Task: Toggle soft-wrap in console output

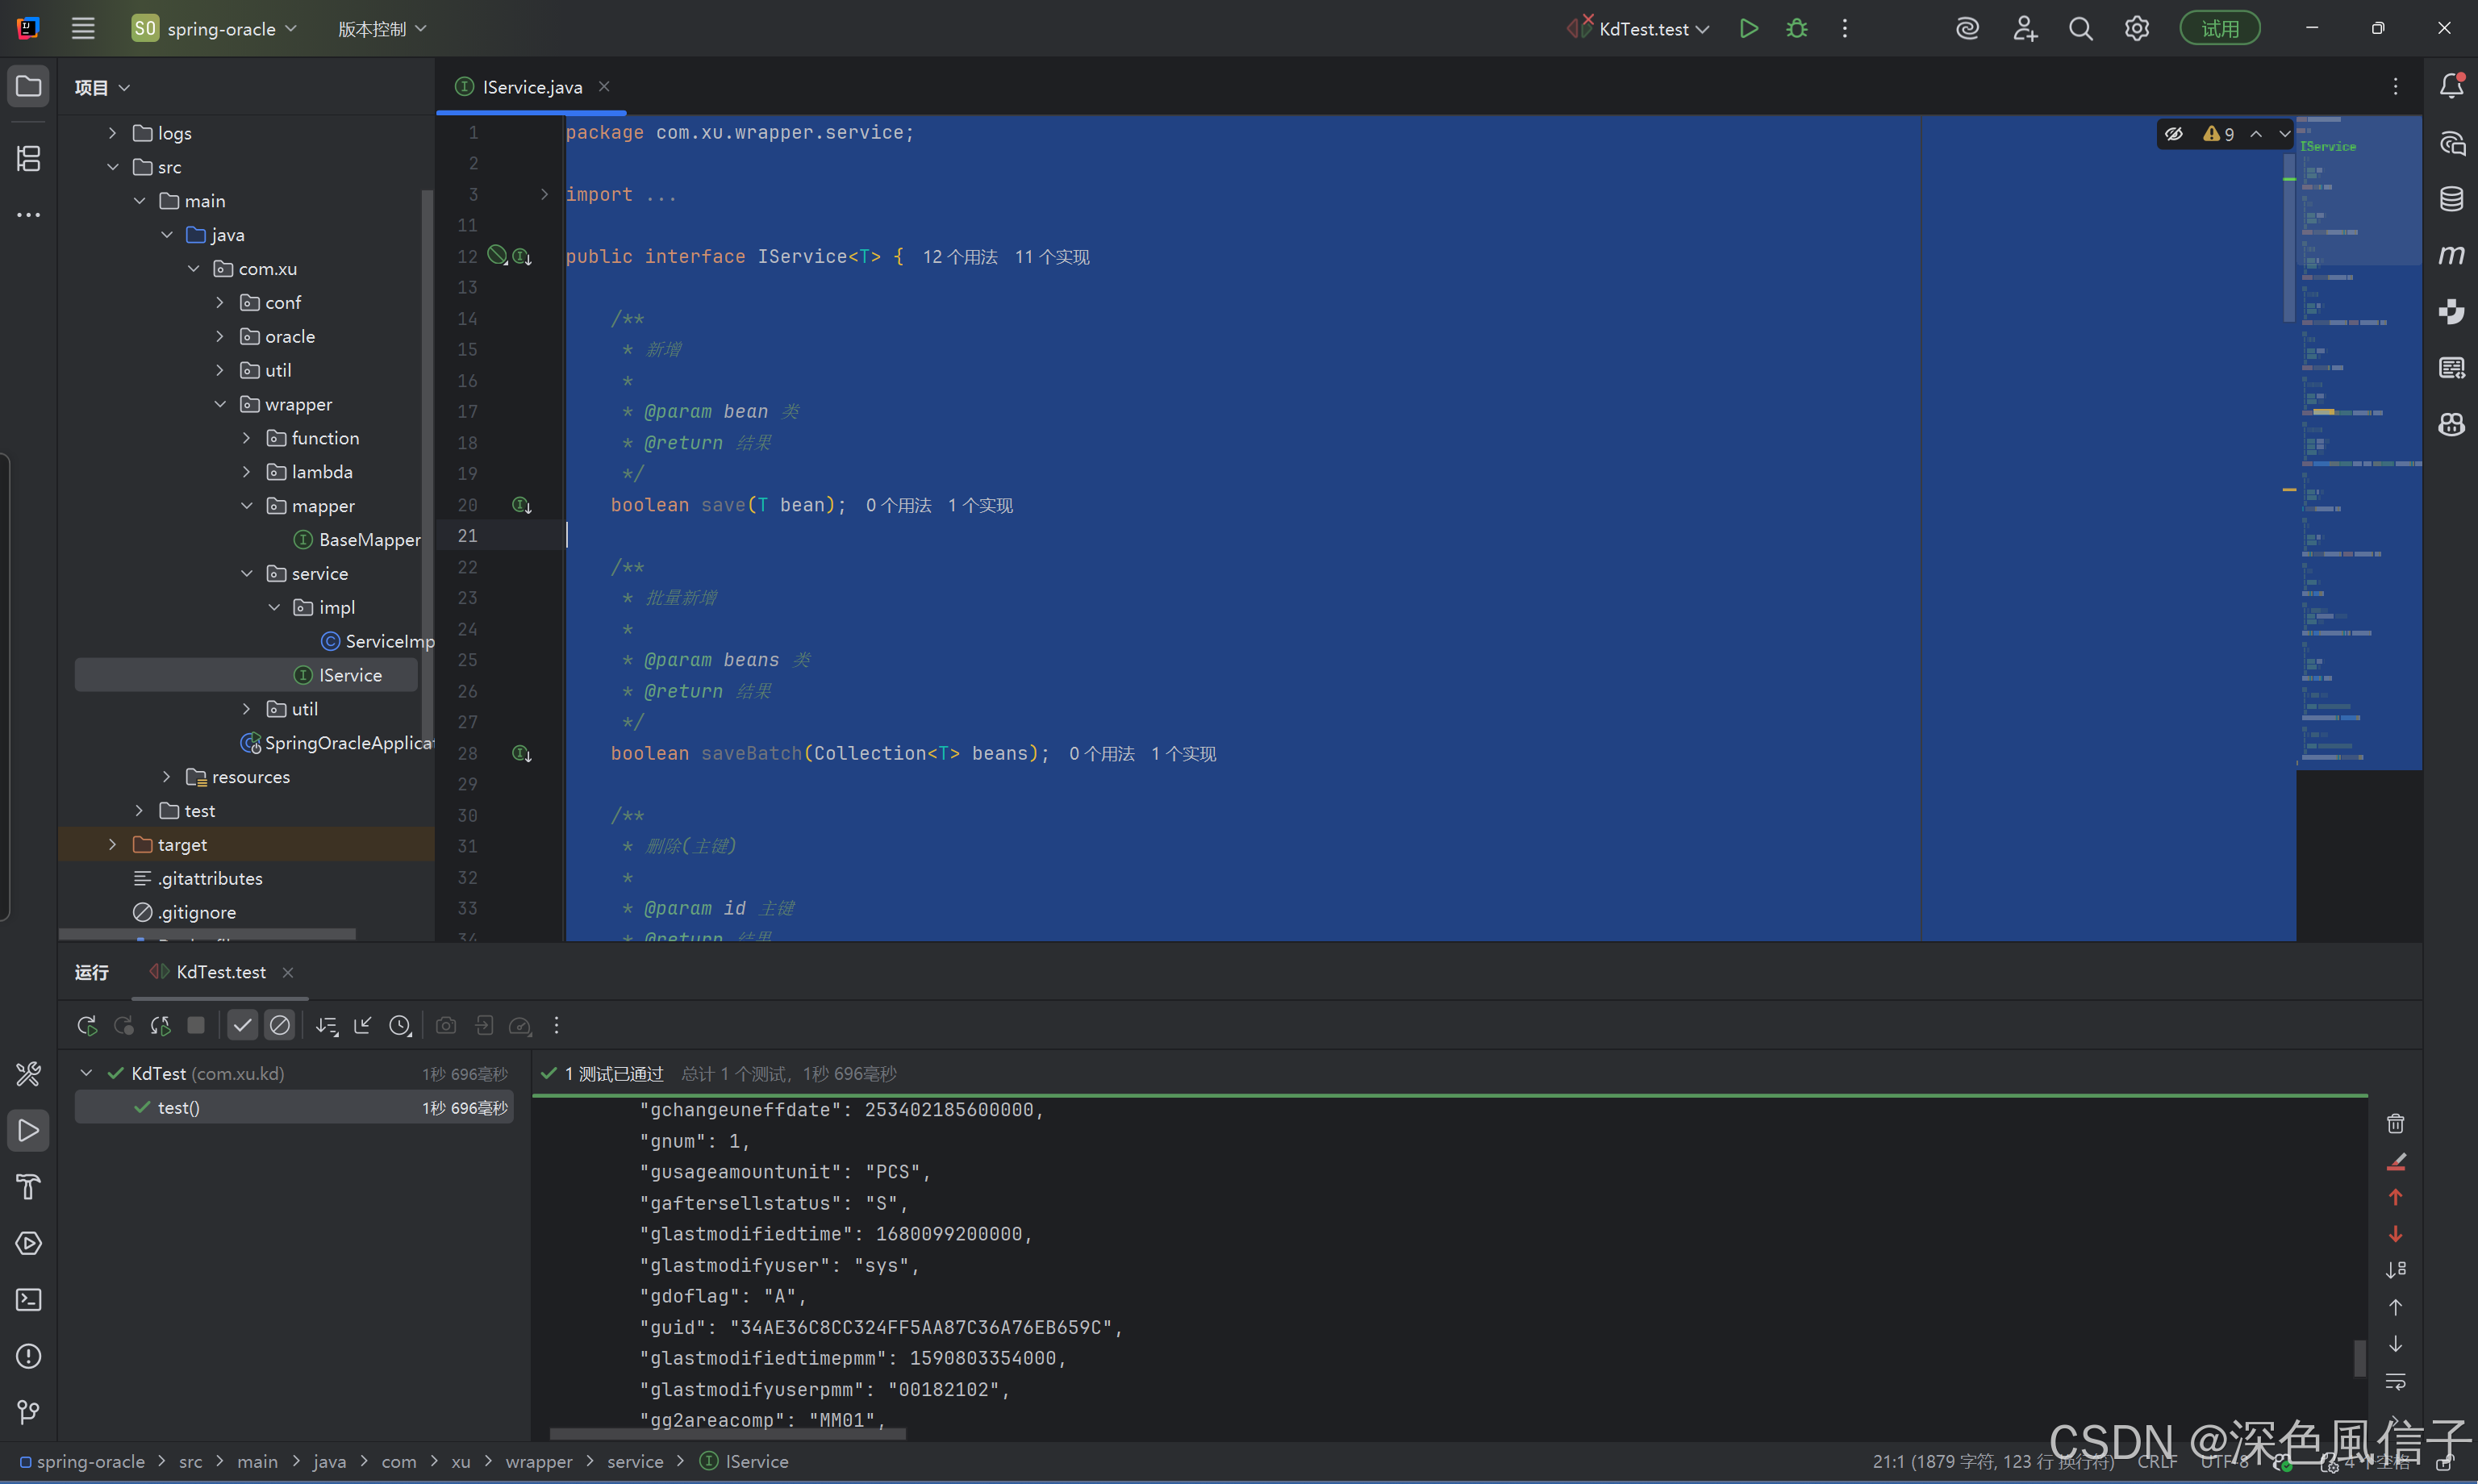Action: [2395, 1381]
